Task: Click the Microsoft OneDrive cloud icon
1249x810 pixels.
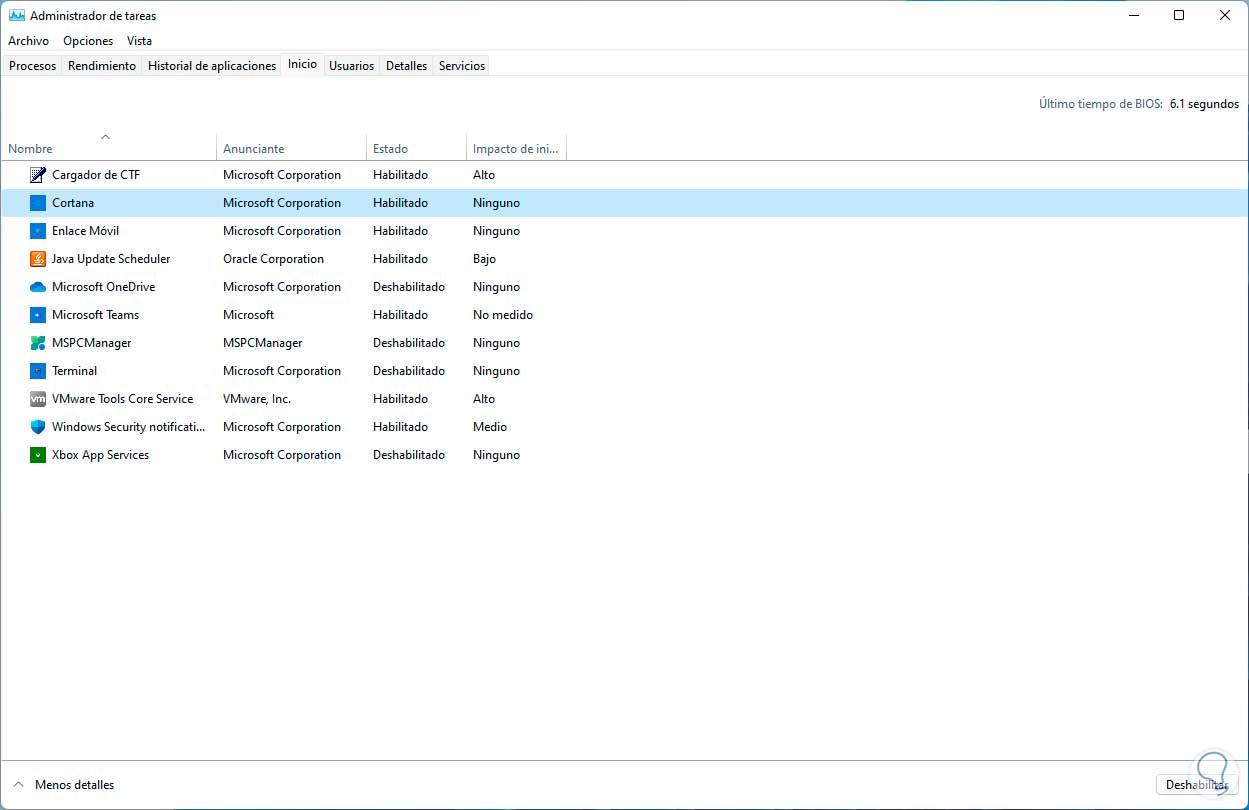Action: [x=38, y=287]
